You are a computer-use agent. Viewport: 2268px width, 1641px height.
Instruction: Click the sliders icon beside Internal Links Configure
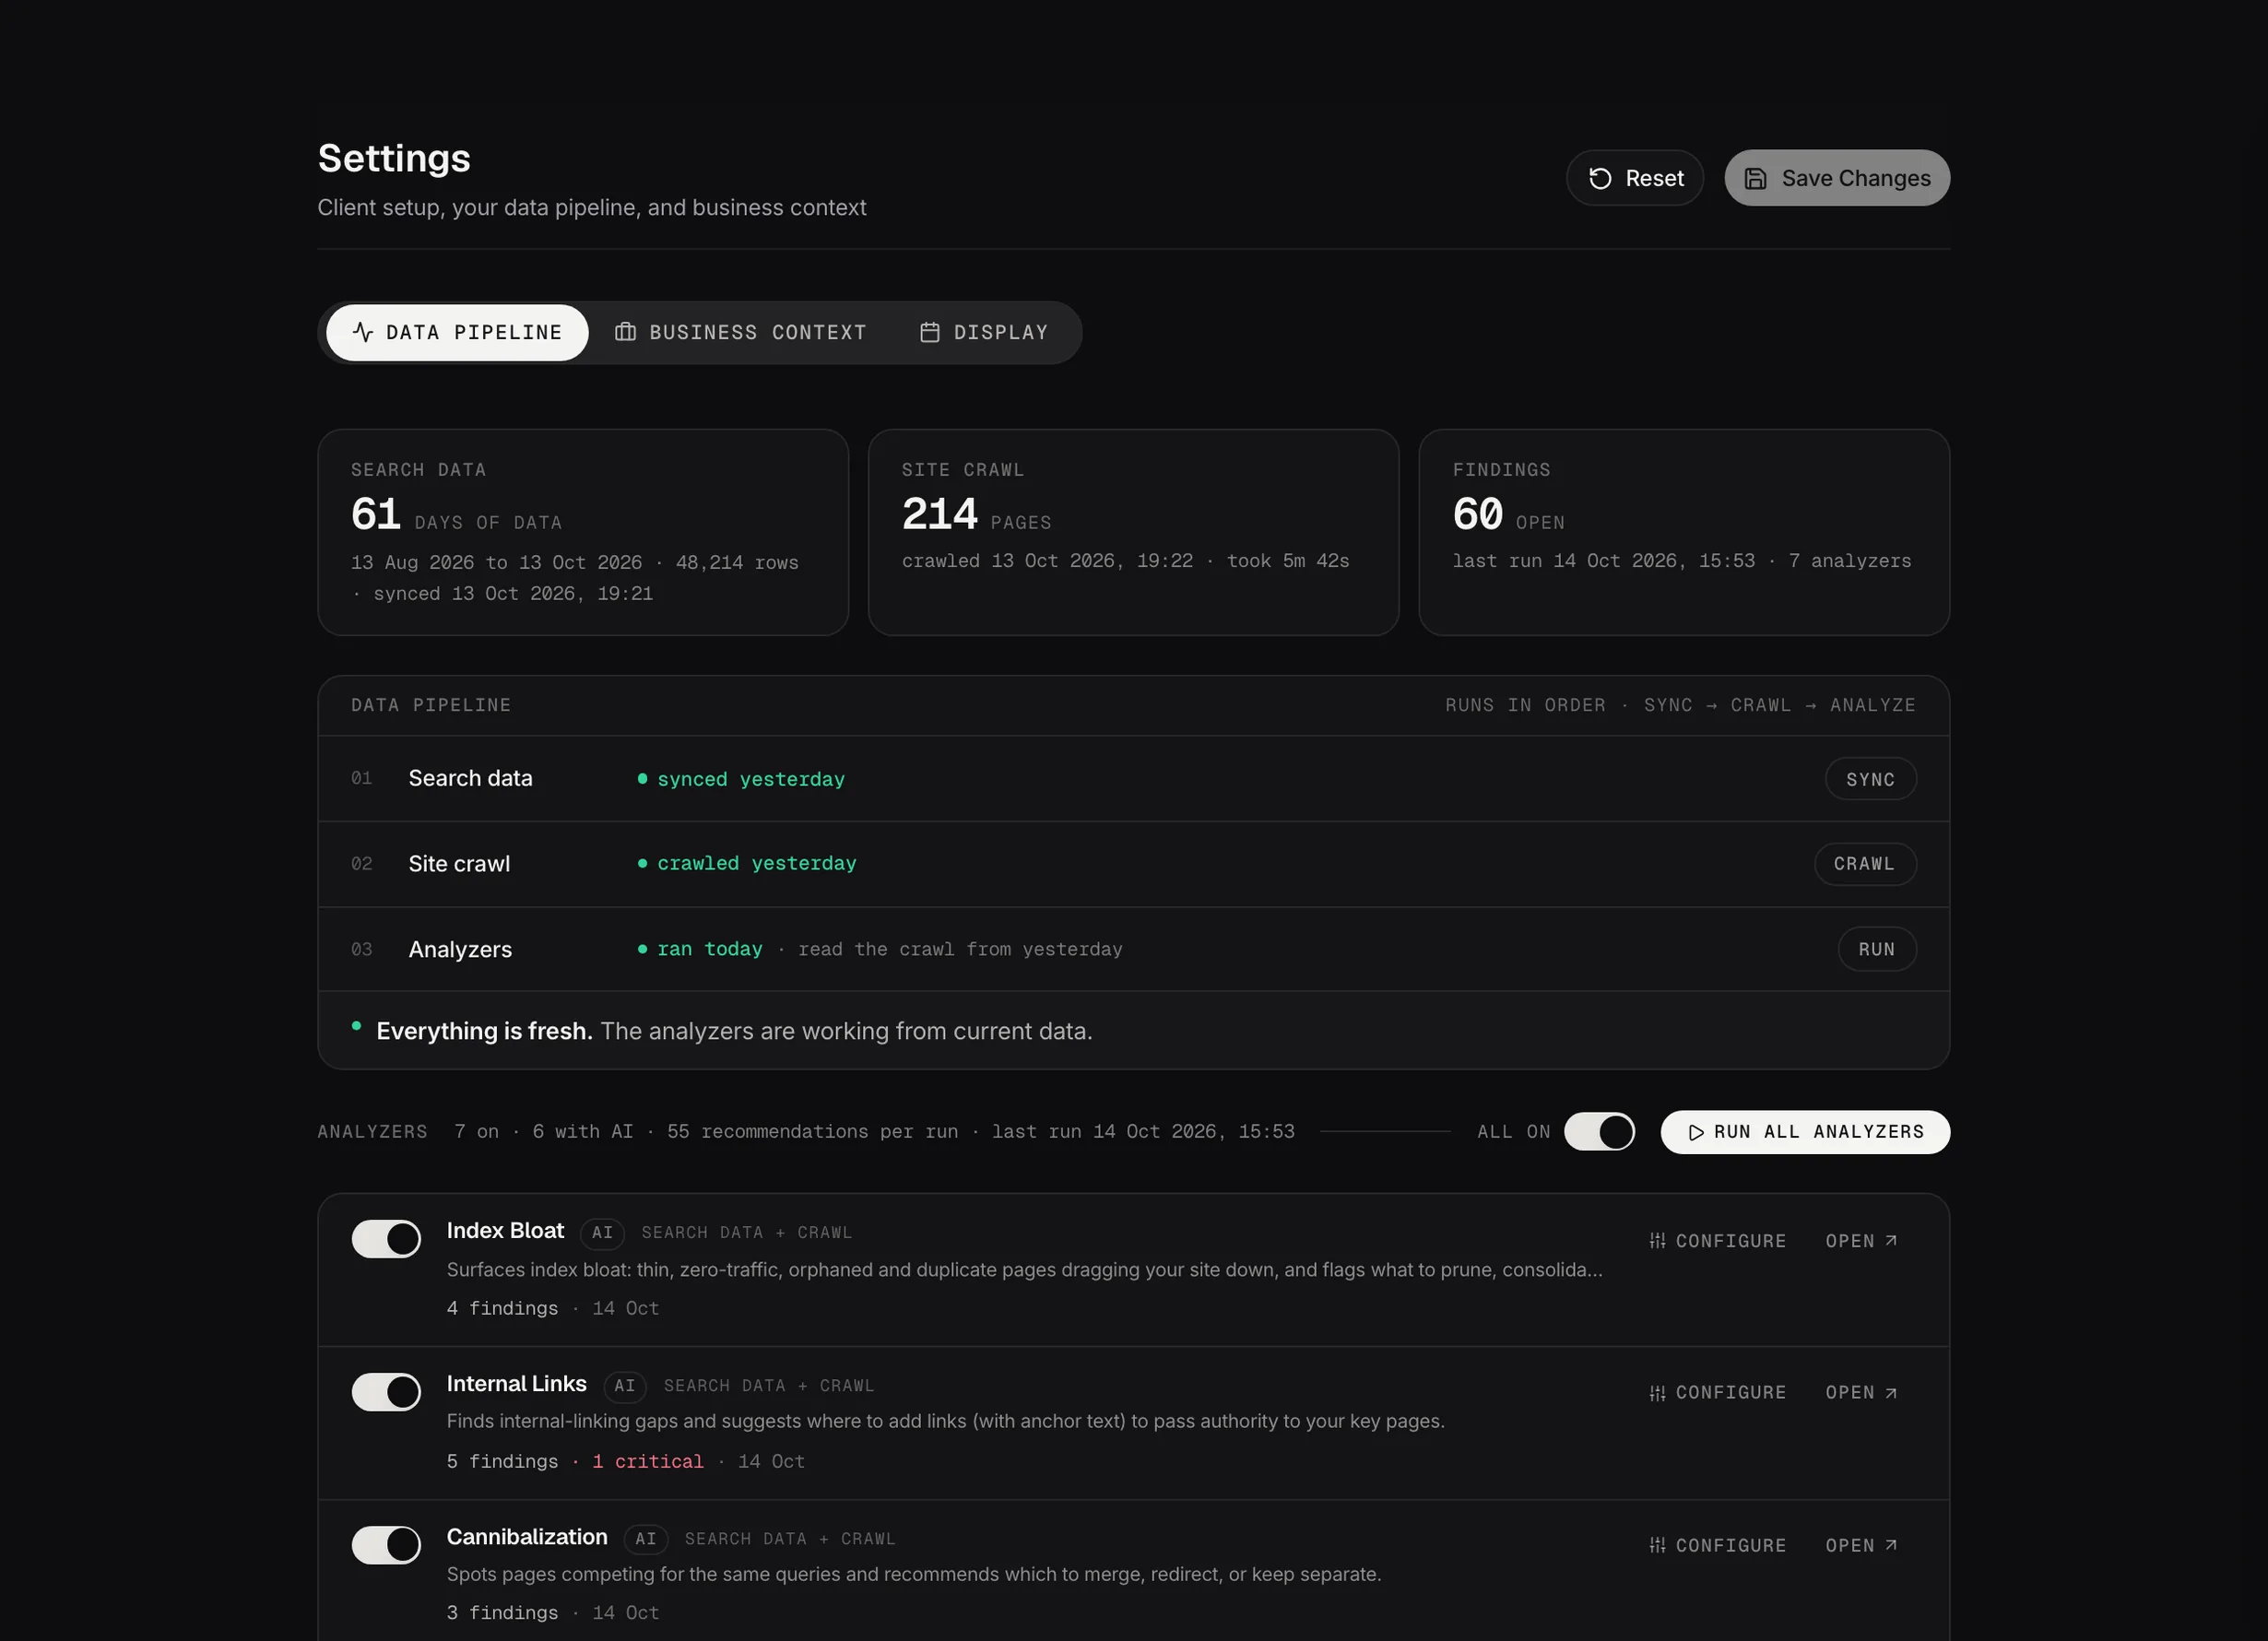pyautogui.click(x=1657, y=1393)
